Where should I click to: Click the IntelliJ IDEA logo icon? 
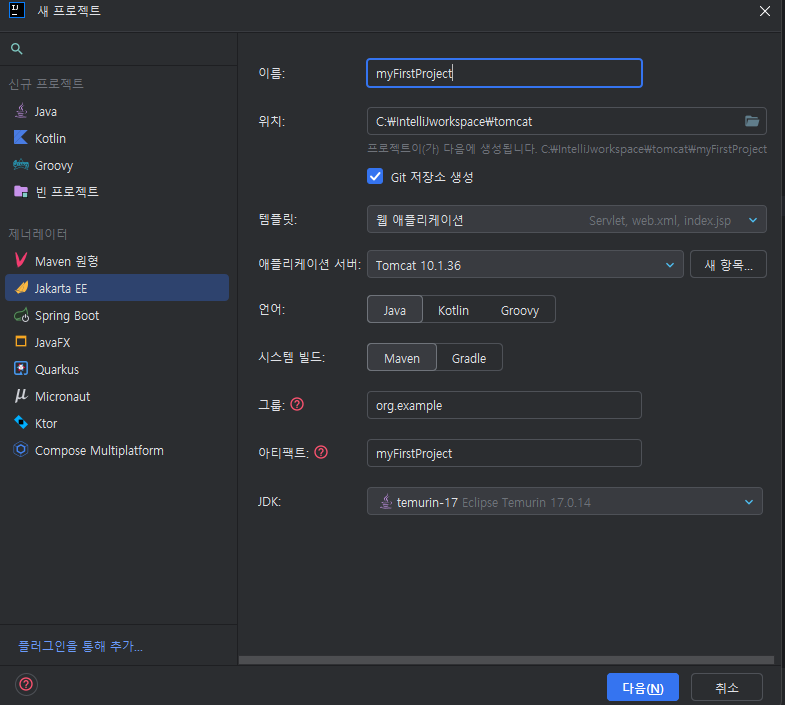(17, 10)
